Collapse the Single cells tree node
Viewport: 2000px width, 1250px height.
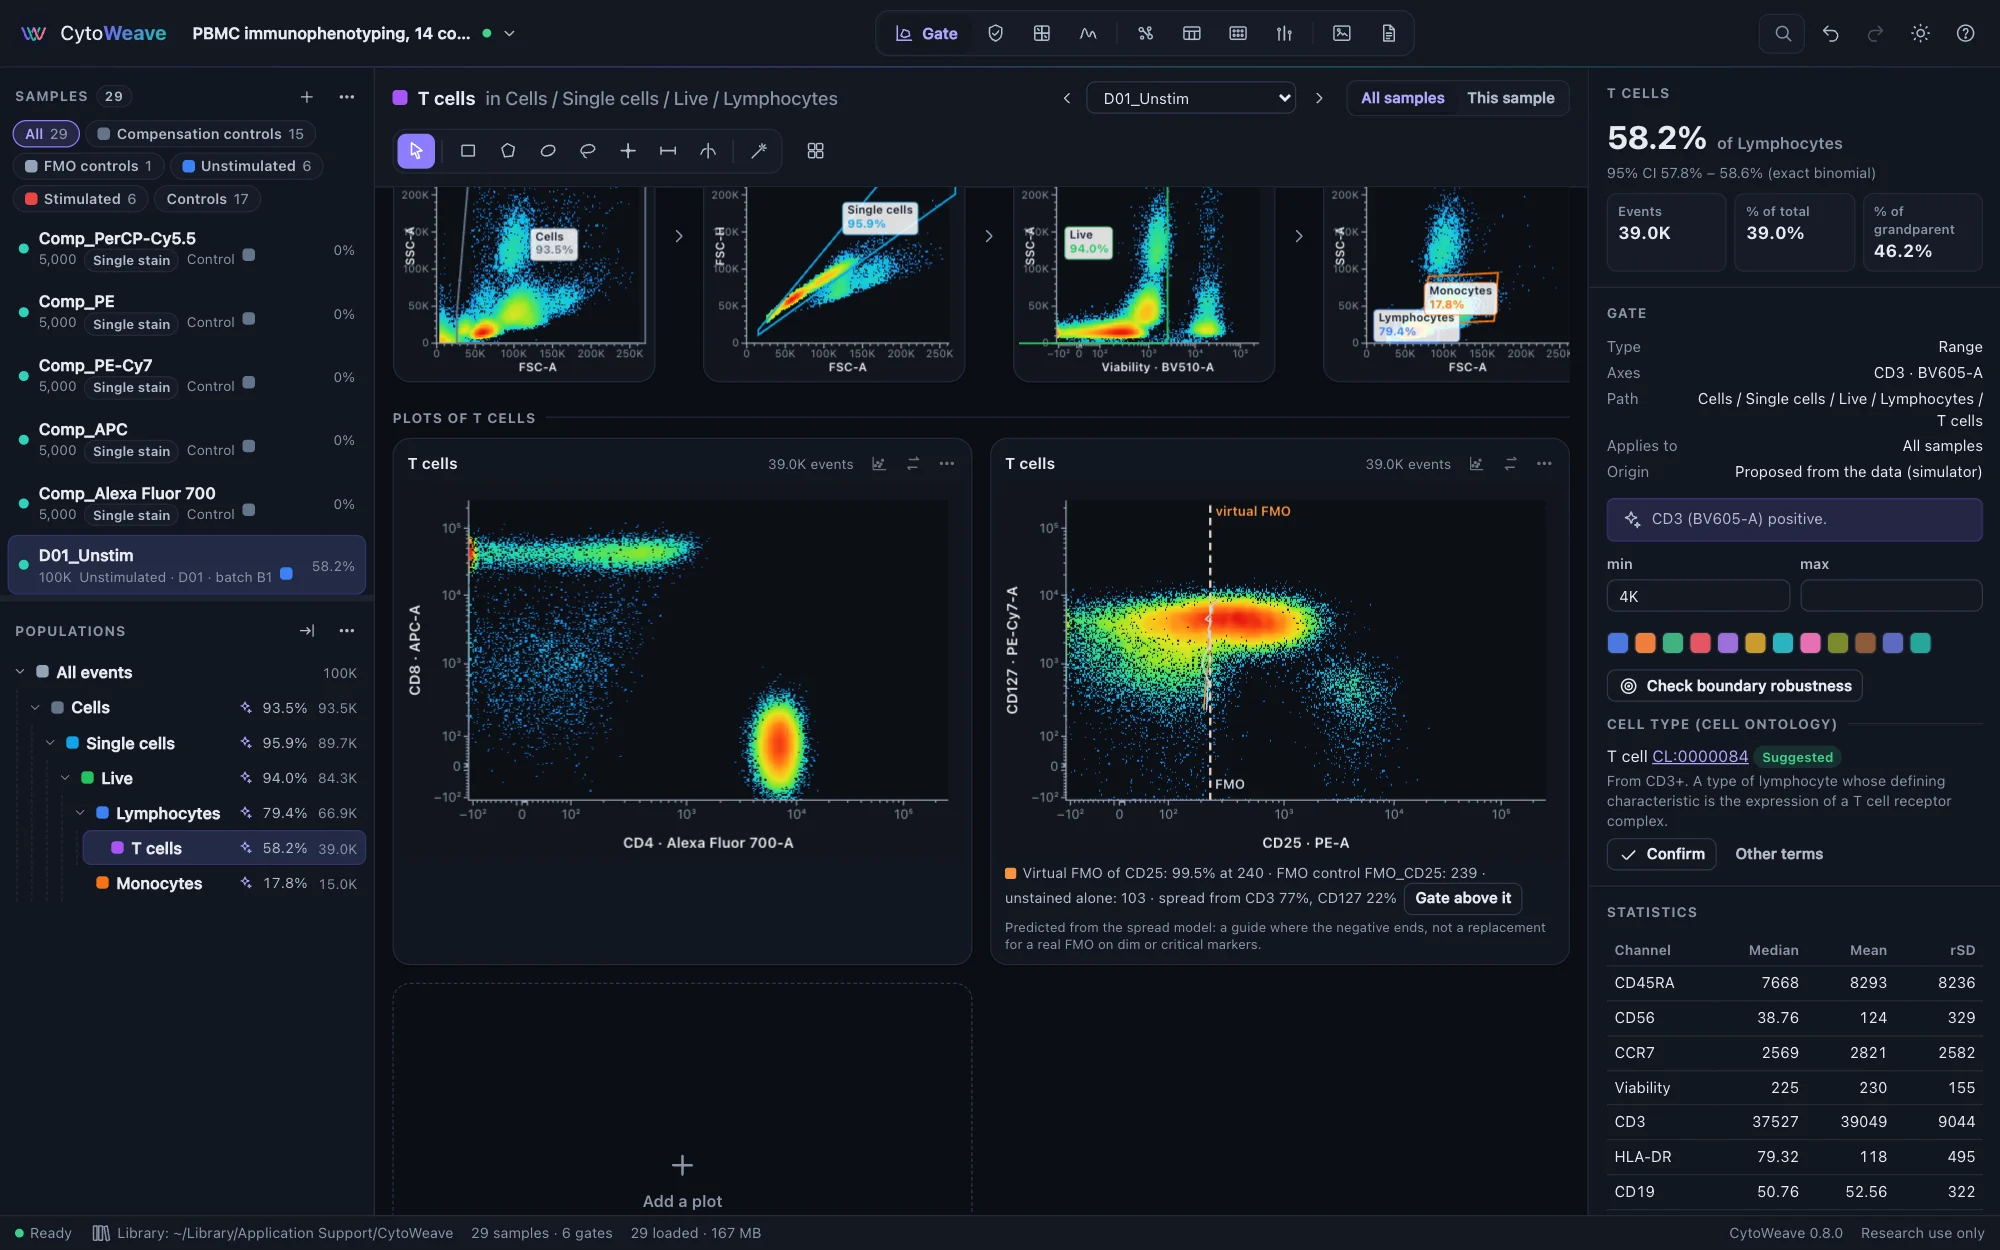click(50, 743)
